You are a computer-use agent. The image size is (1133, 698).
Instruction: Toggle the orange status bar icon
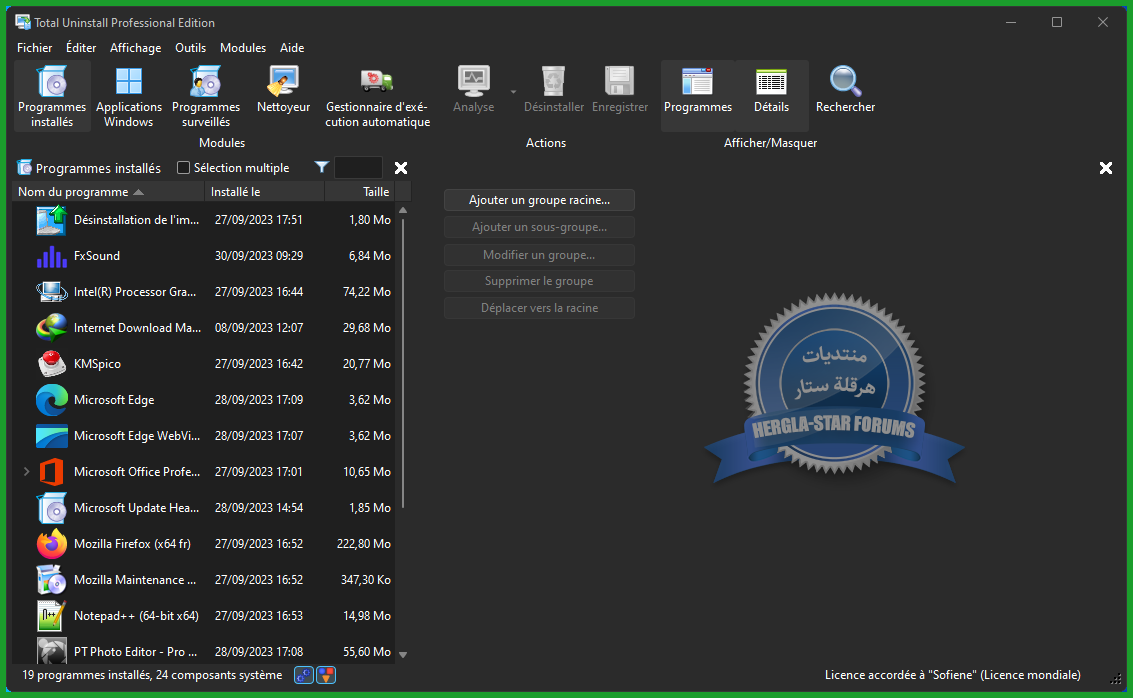(x=326, y=675)
